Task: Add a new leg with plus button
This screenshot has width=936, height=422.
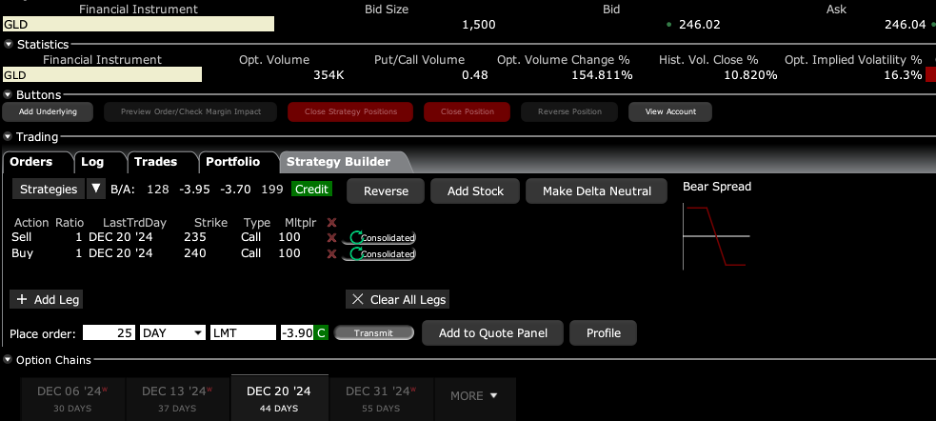Action: pos(46,299)
